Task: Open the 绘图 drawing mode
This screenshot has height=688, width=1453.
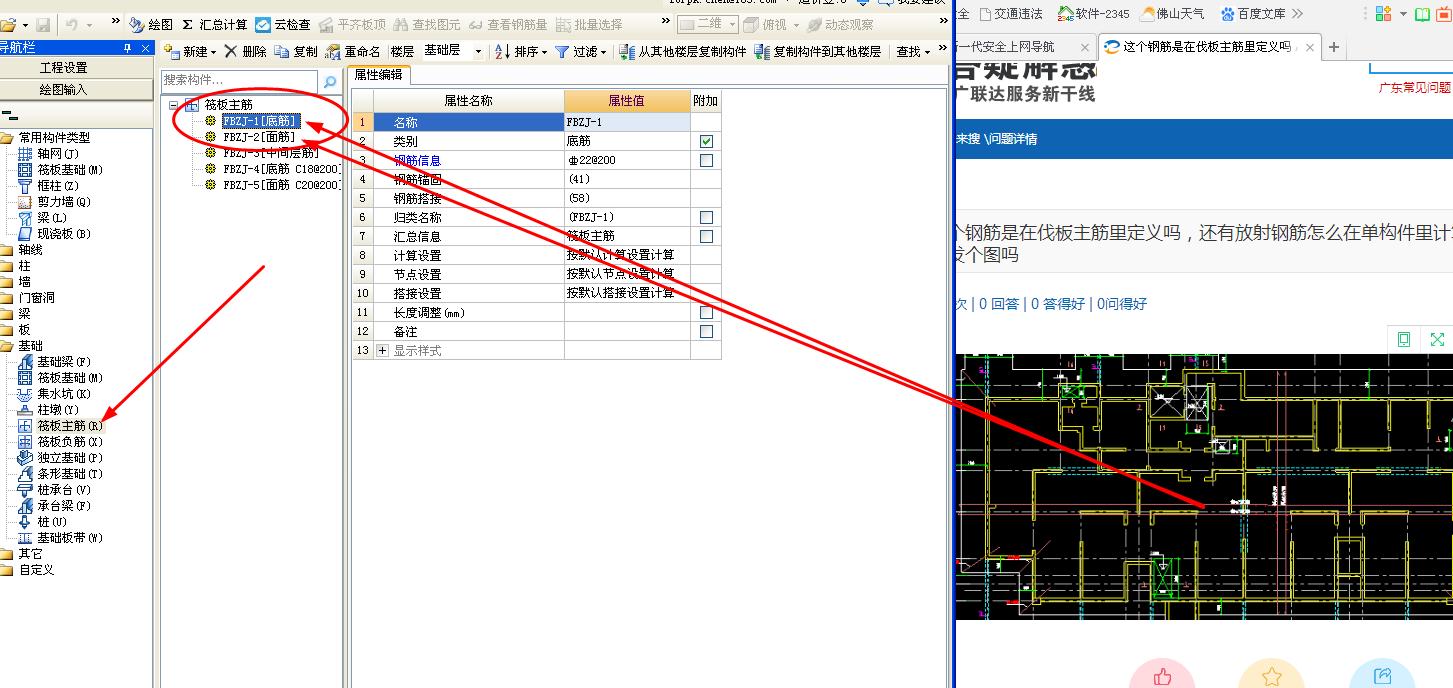Action: (x=151, y=24)
